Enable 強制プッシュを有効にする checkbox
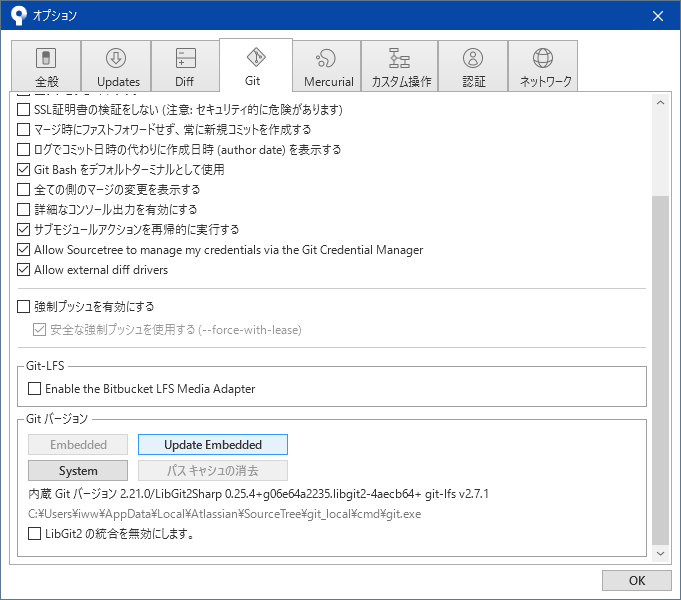 click(x=23, y=307)
